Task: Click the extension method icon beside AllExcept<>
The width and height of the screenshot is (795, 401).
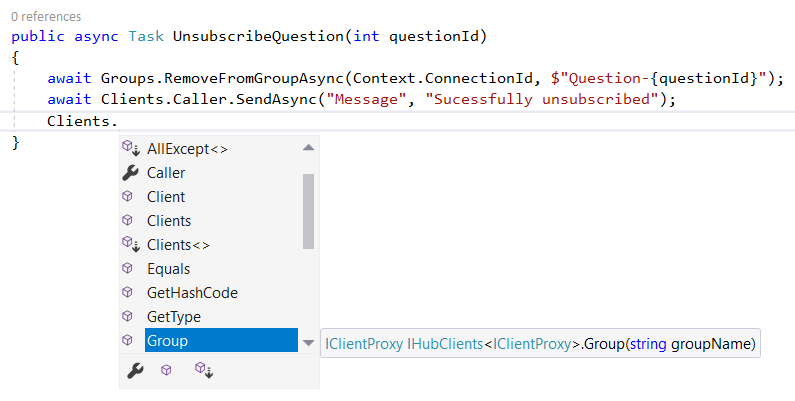Action: tap(129, 148)
